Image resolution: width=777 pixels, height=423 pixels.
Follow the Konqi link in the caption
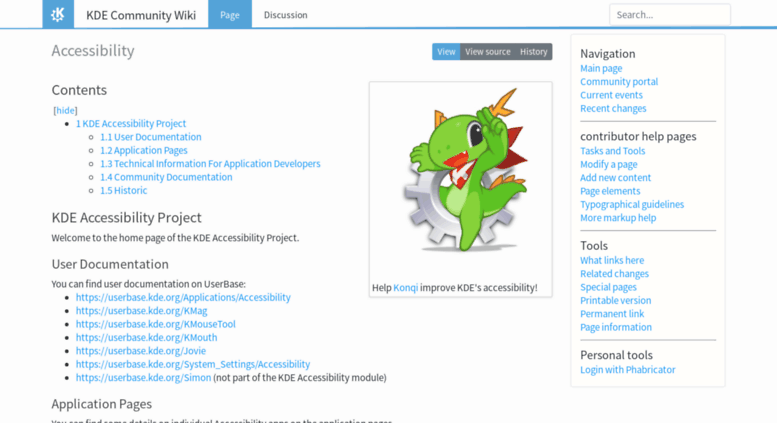tap(405, 287)
